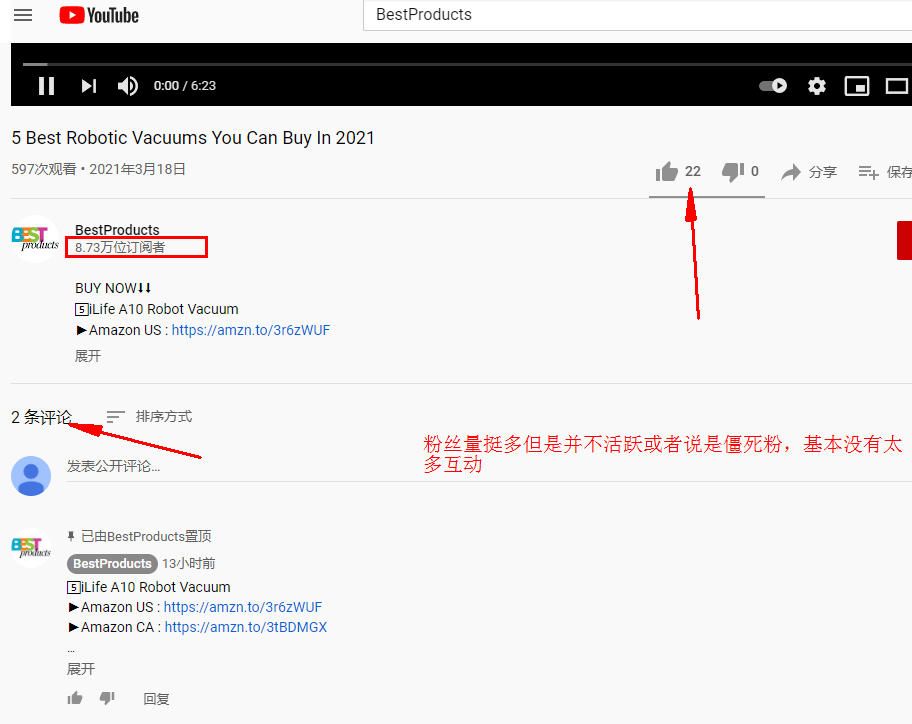Open pinned comment author avatar
This screenshot has height=724, width=912.
31,547
